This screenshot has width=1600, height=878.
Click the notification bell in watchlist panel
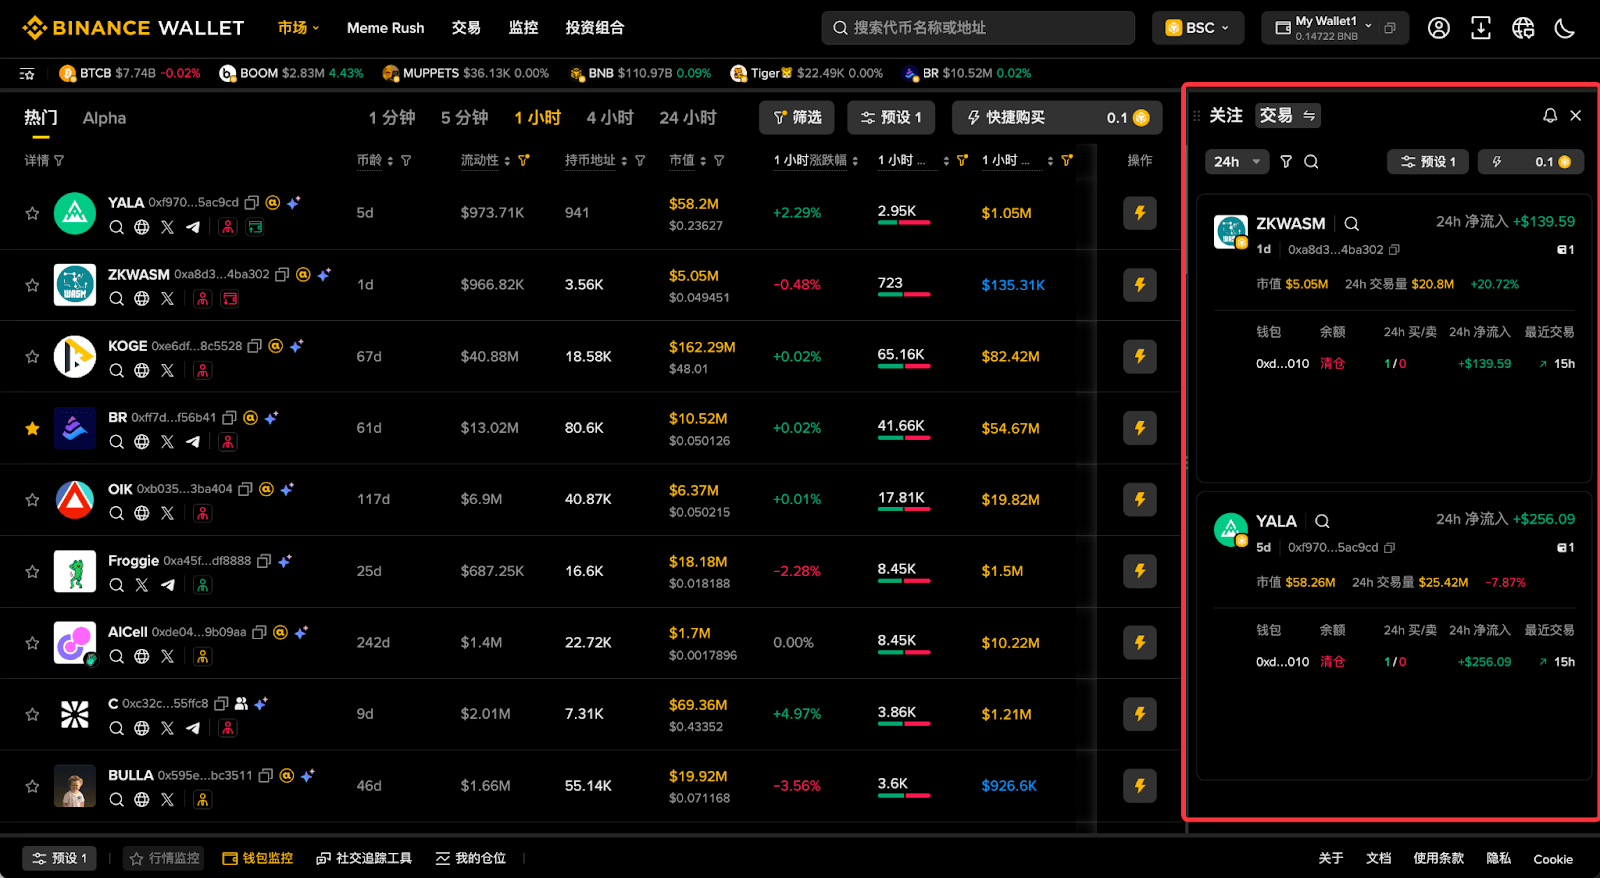[x=1550, y=116]
